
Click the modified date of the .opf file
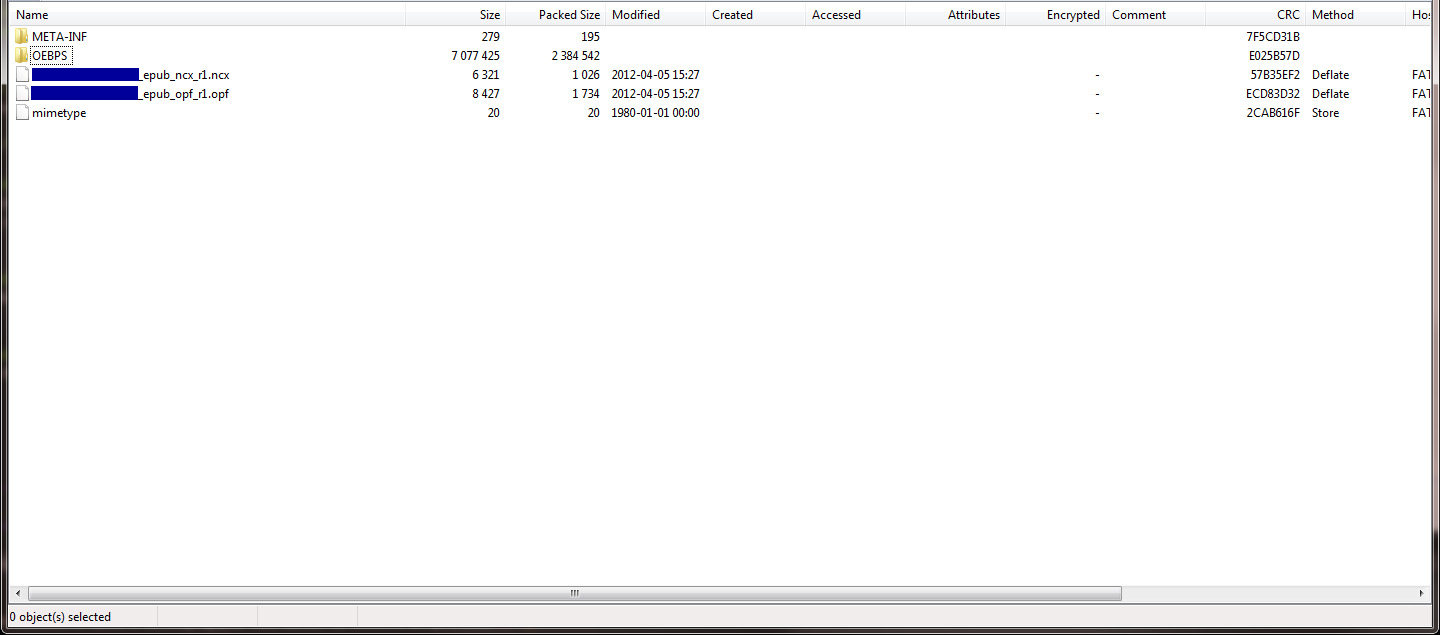pyautogui.click(x=656, y=94)
